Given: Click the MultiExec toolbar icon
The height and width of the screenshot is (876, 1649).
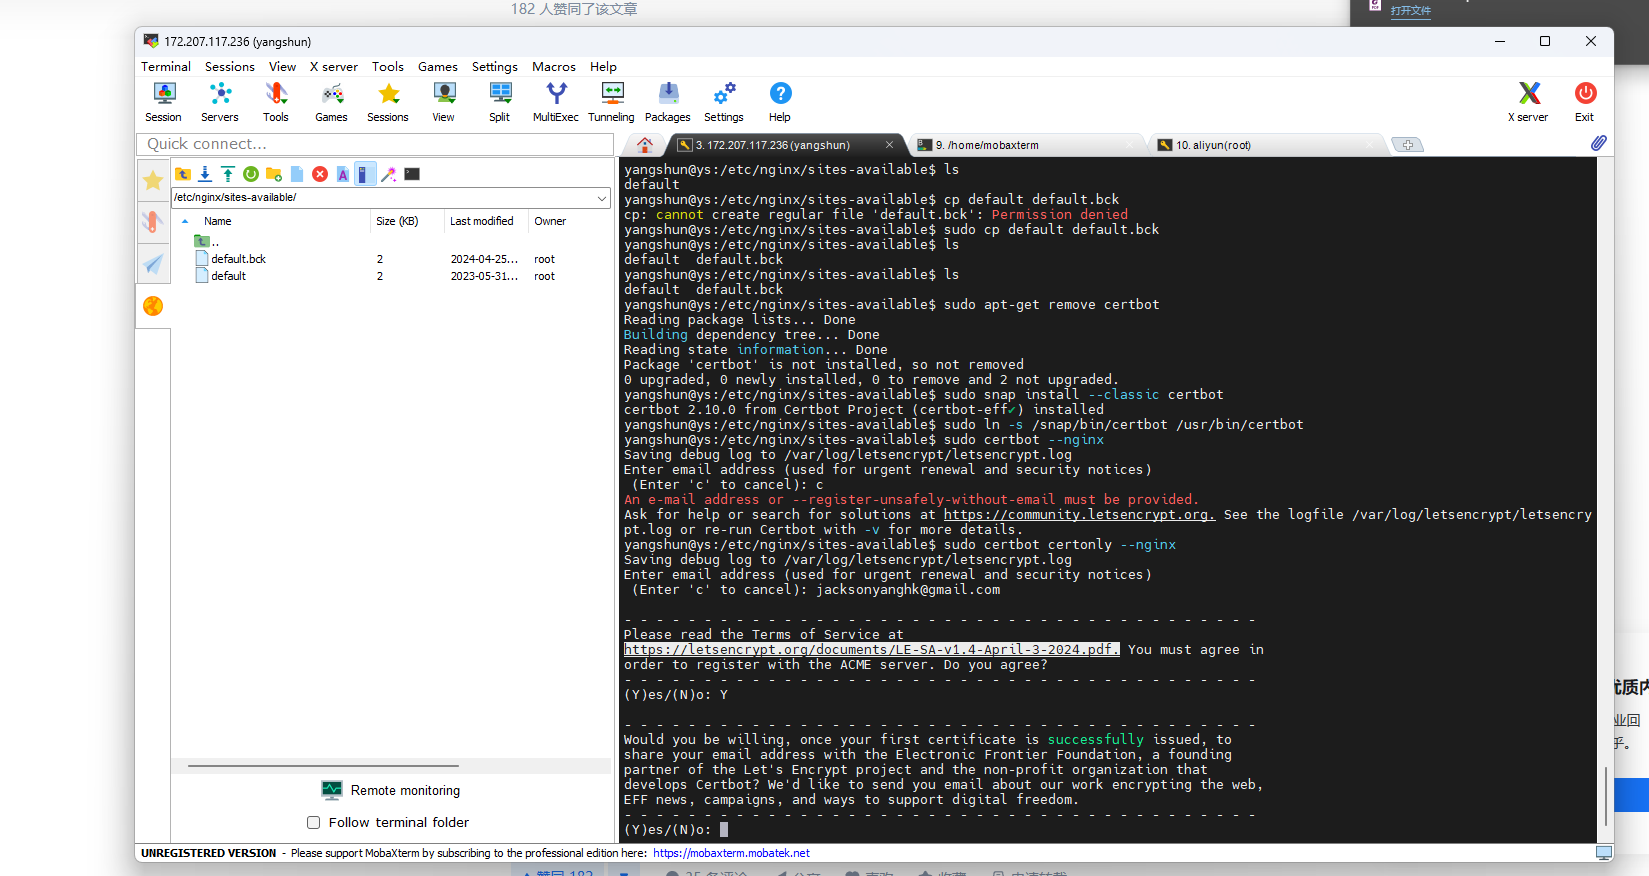Looking at the screenshot, I should (x=556, y=102).
